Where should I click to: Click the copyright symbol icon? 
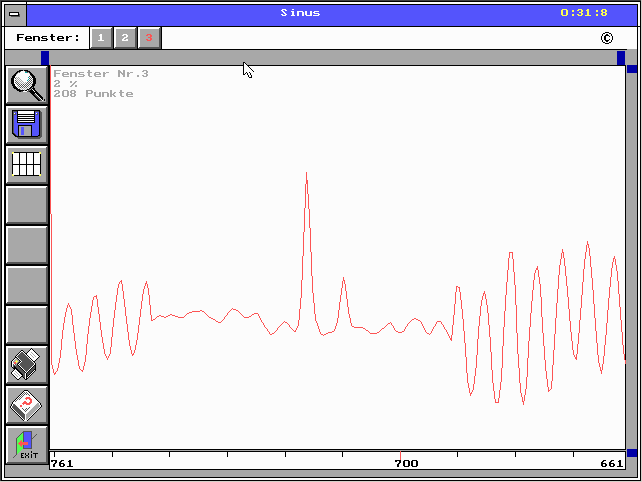click(606, 38)
